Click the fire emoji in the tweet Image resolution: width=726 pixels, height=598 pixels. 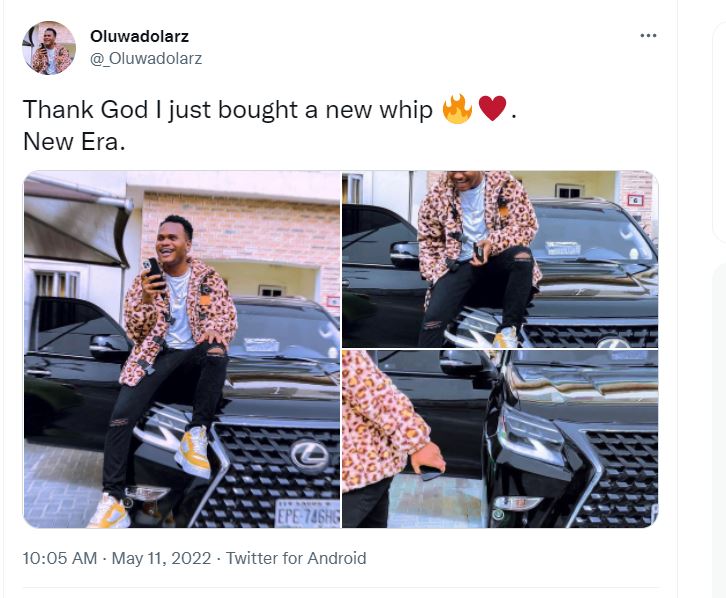tap(457, 109)
